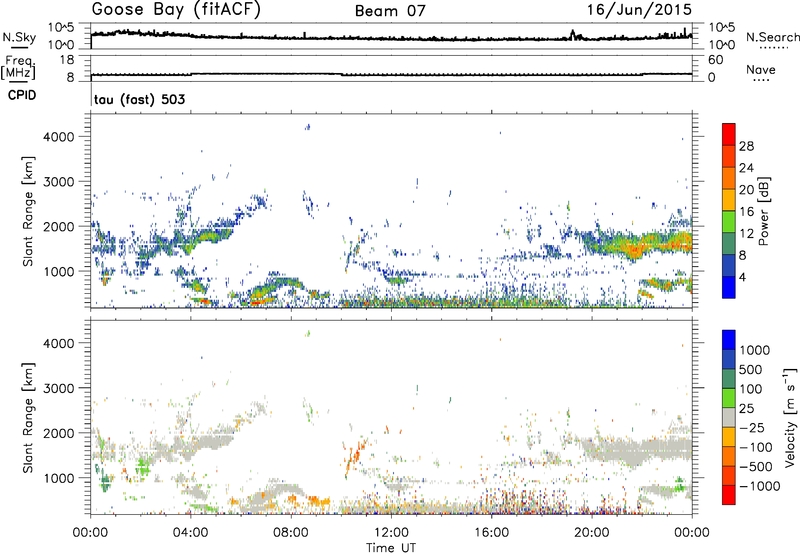Click '4000' on the power panel range axis
The width and height of the screenshot is (800, 554).
click(59, 137)
